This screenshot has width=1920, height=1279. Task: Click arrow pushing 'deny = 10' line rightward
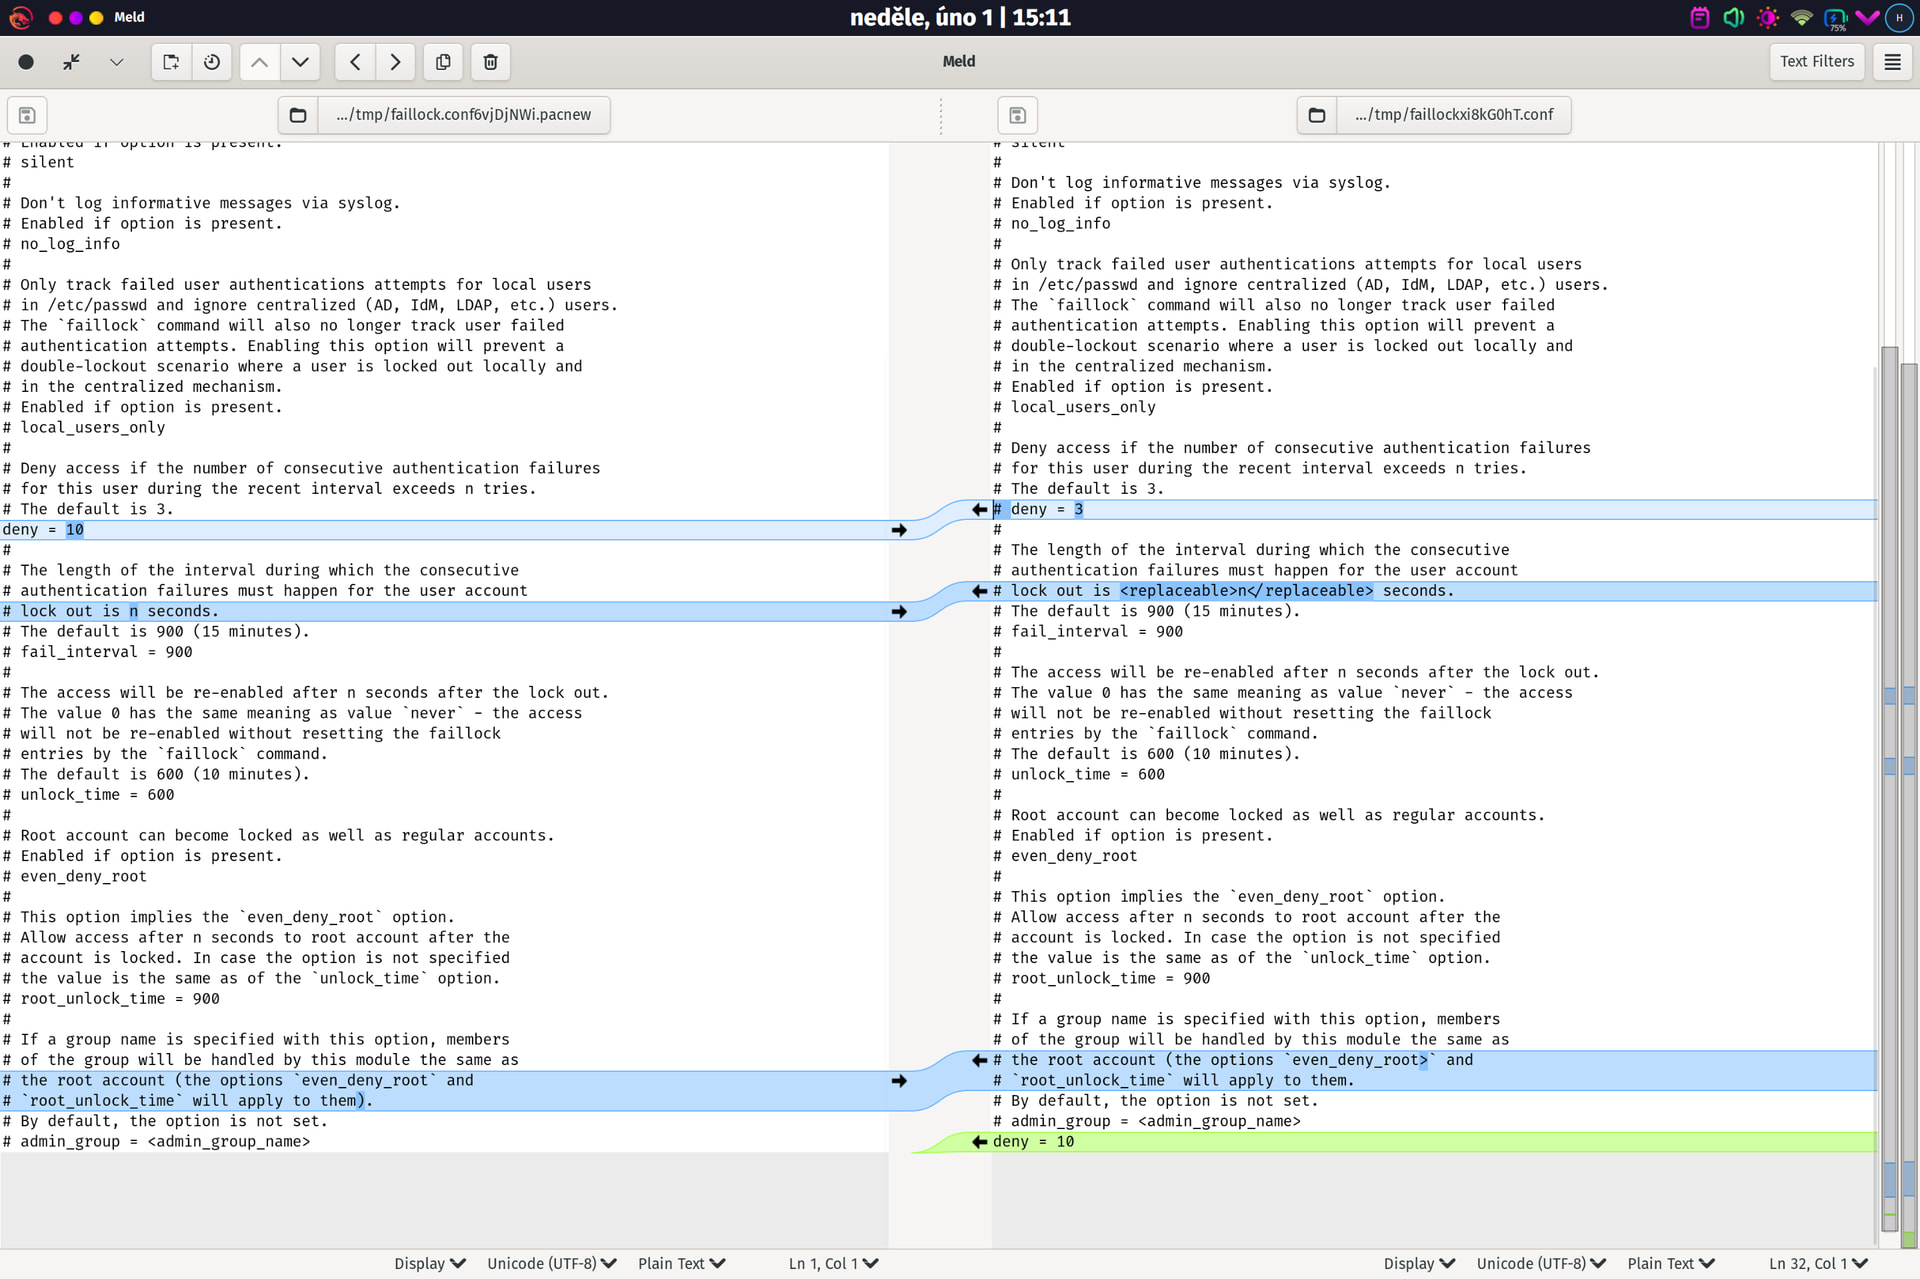coord(899,530)
